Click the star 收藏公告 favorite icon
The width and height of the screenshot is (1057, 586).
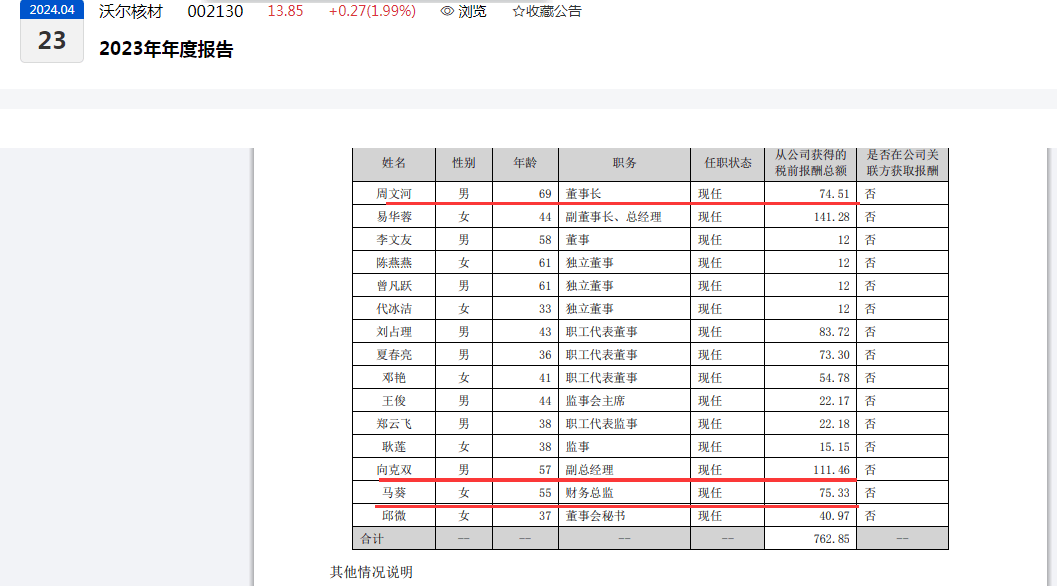click(x=518, y=11)
